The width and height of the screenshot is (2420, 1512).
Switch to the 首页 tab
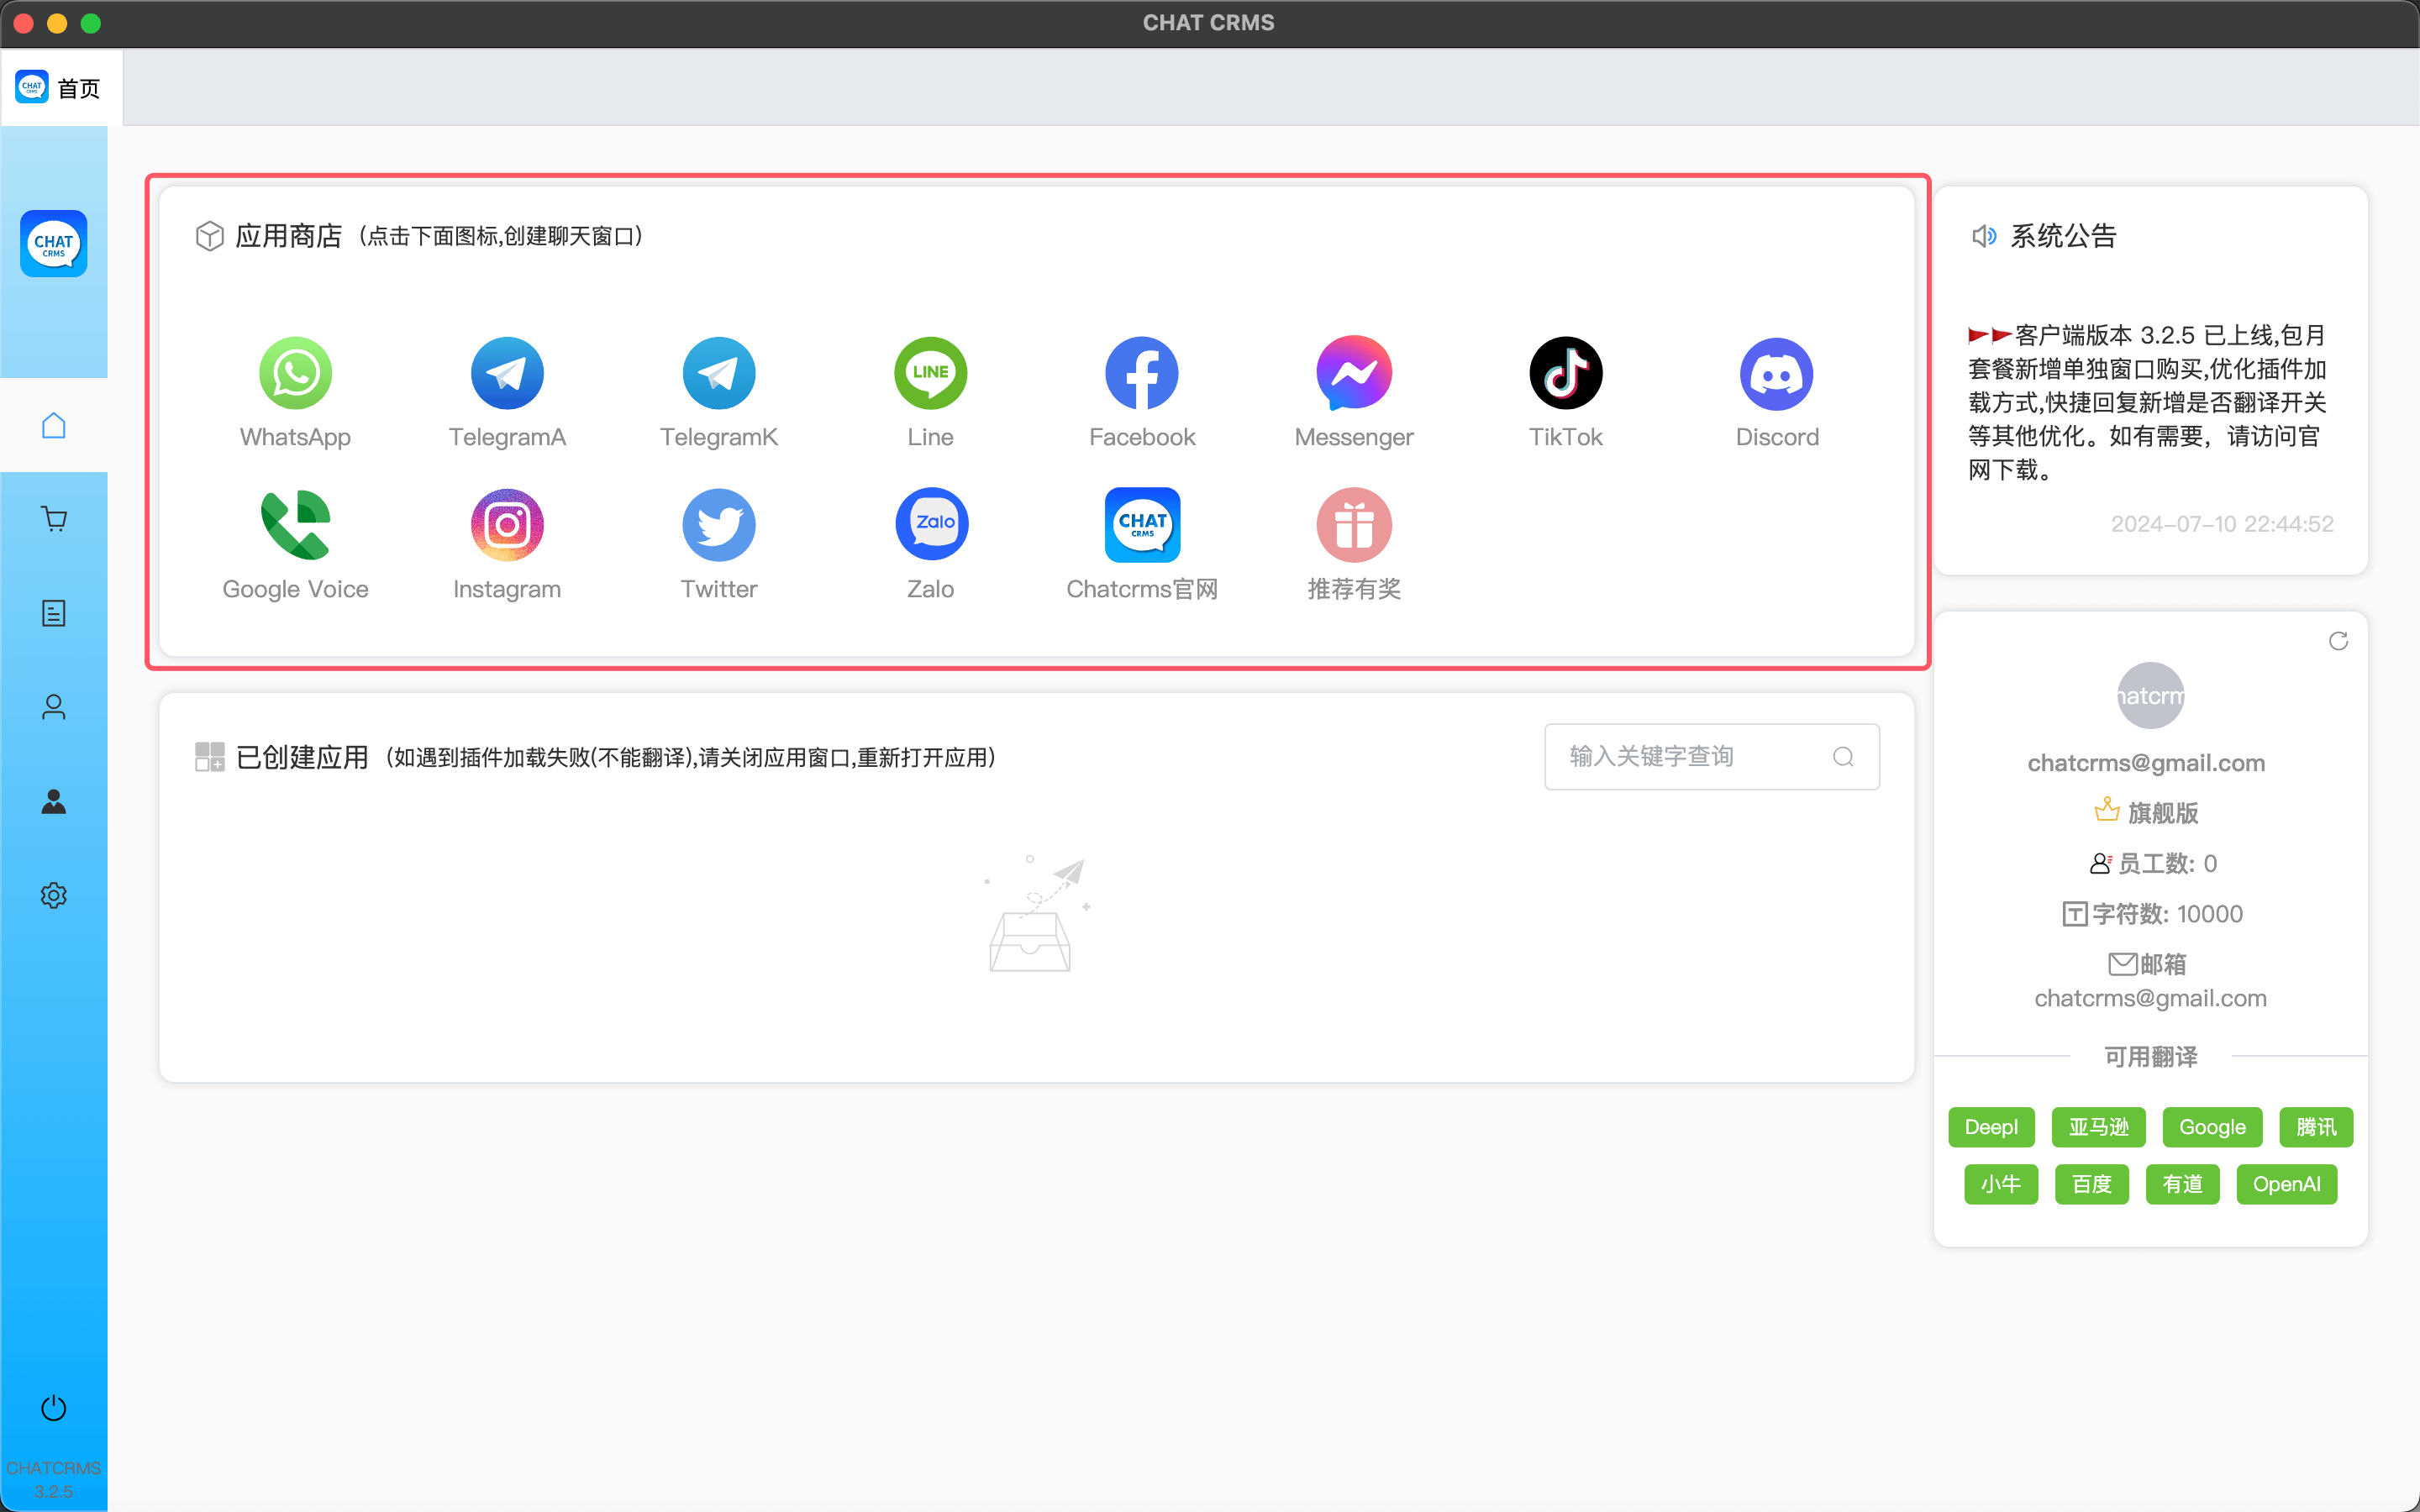(60, 88)
